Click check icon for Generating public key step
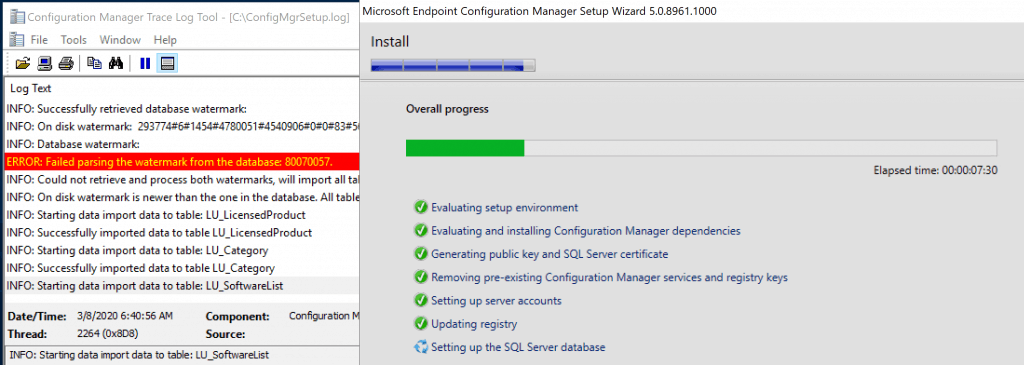The width and height of the screenshot is (1024, 365). pos(421,253)
